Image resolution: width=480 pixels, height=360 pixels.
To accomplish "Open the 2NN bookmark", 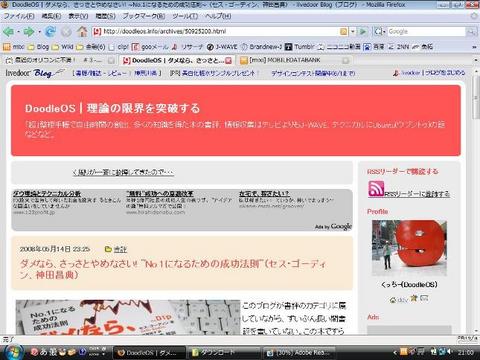I will click(x=399, y=47).
